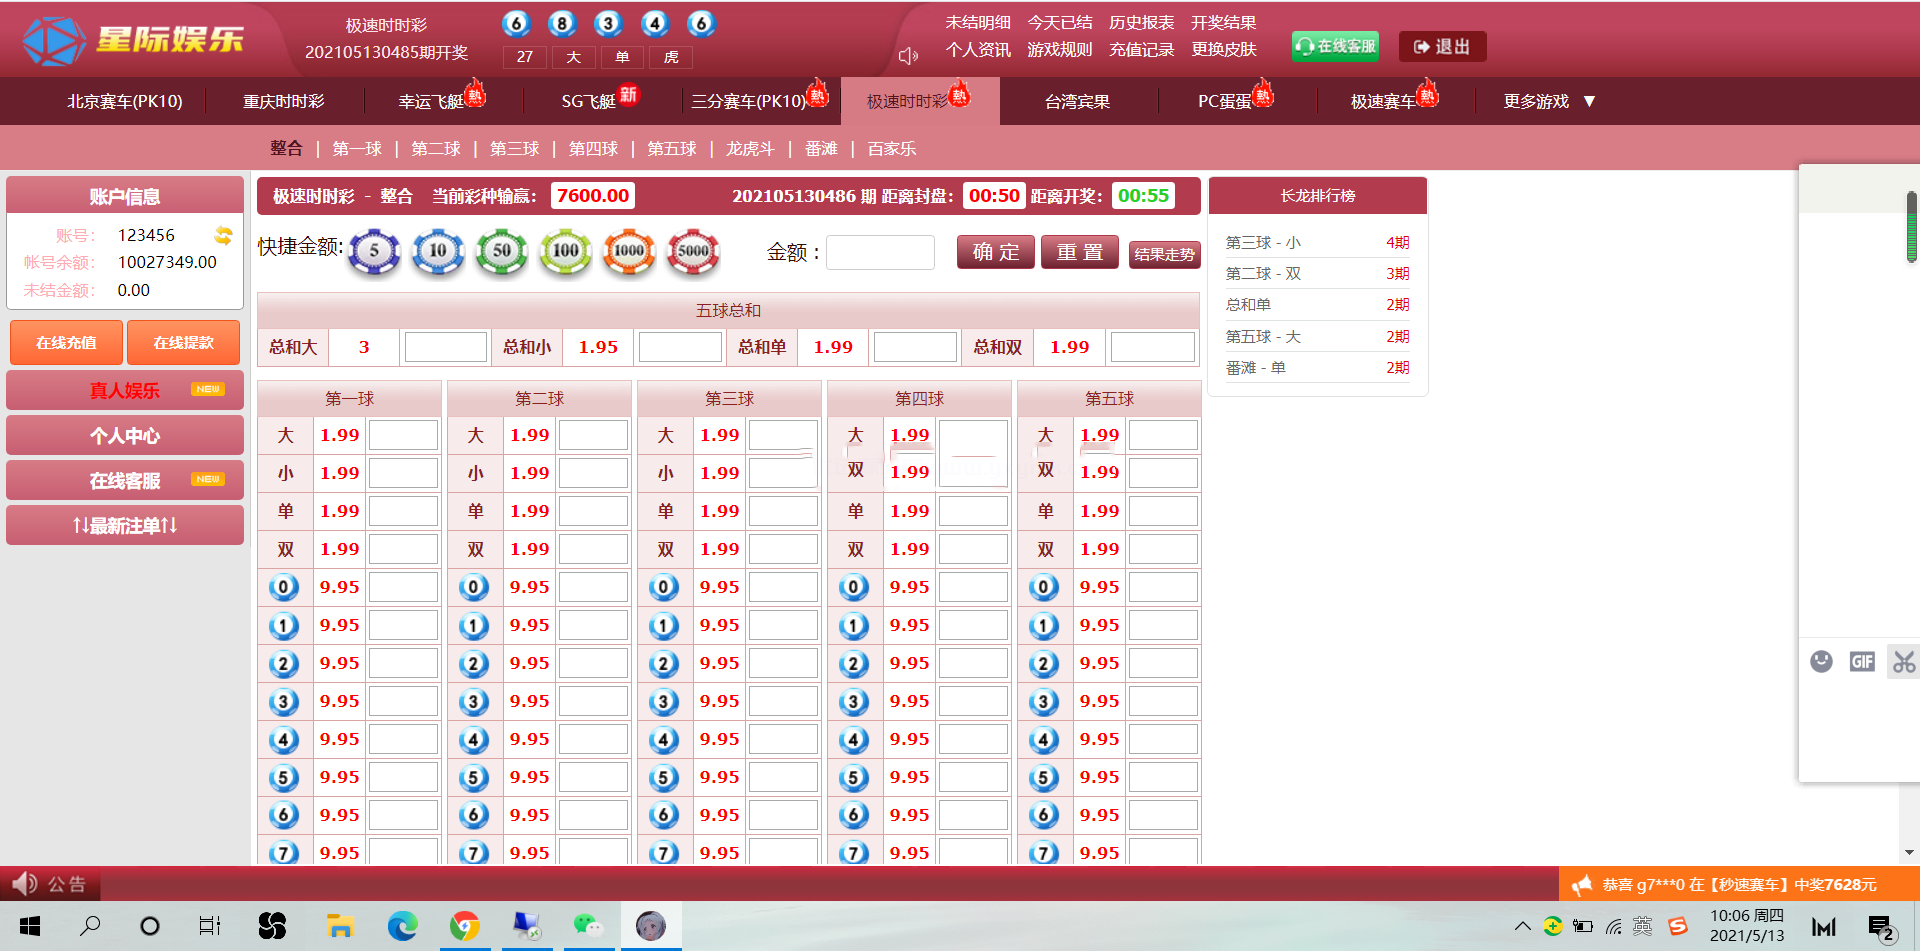Click the account refresh icon
This screenshot has width=1920, height=951.
coord(223,236)
